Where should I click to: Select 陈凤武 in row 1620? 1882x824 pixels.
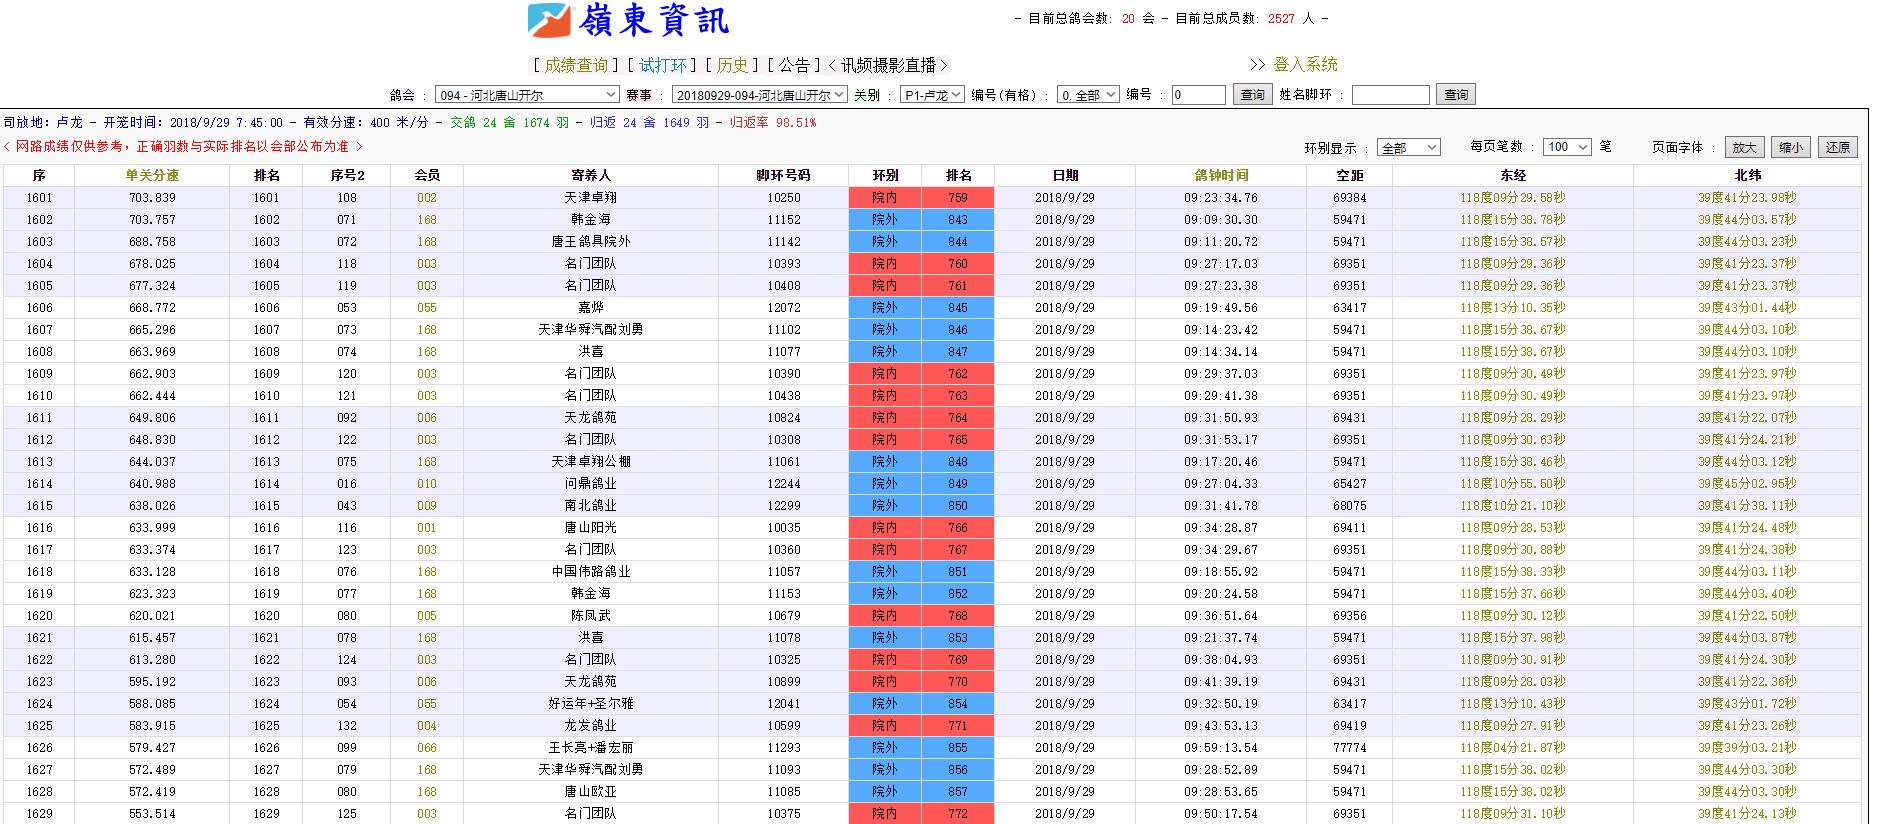[x=591, y=616]
